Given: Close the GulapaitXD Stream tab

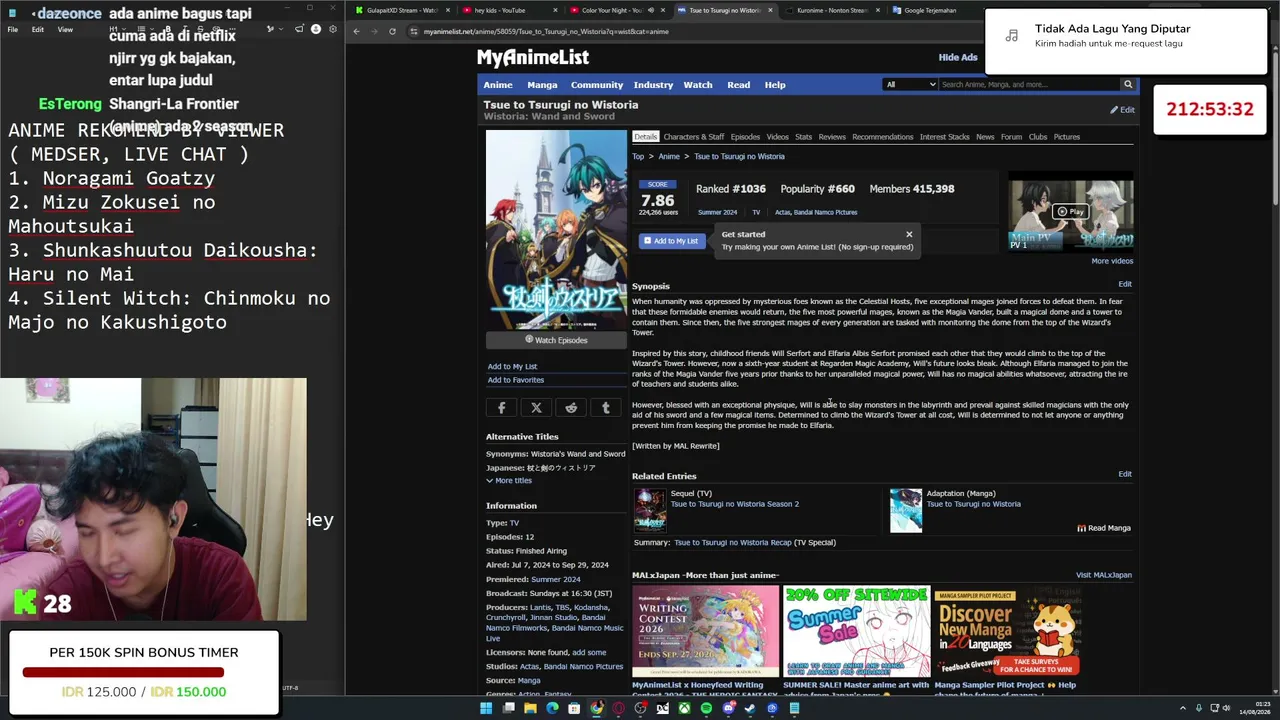Looking at the screenshot, I should 447,10.
